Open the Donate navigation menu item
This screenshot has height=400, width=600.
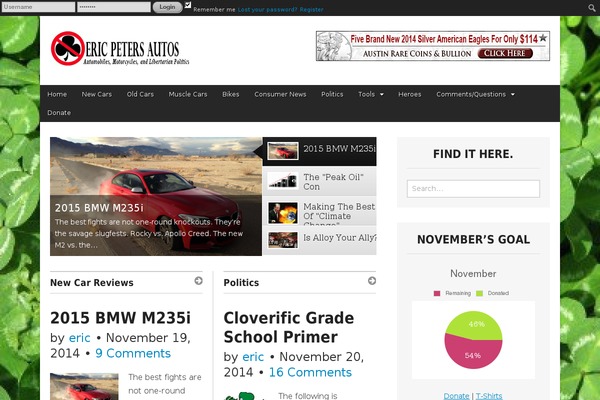pos(59,113)
